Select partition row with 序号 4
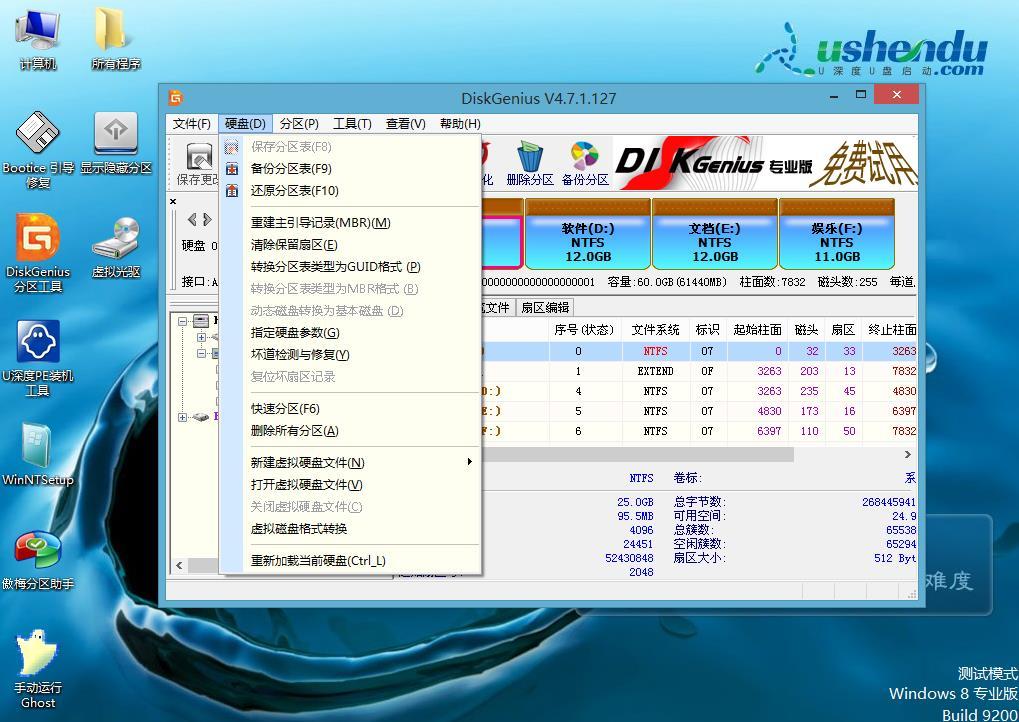1019x722 pixels. pos(699,391)
